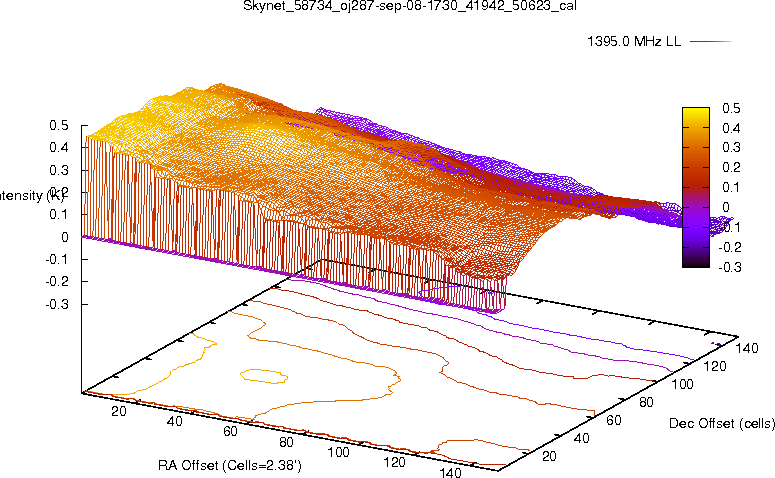The image size is (775, 478).
Task: Click the vertical color bar gradient
Action: [x=695, y=187]
